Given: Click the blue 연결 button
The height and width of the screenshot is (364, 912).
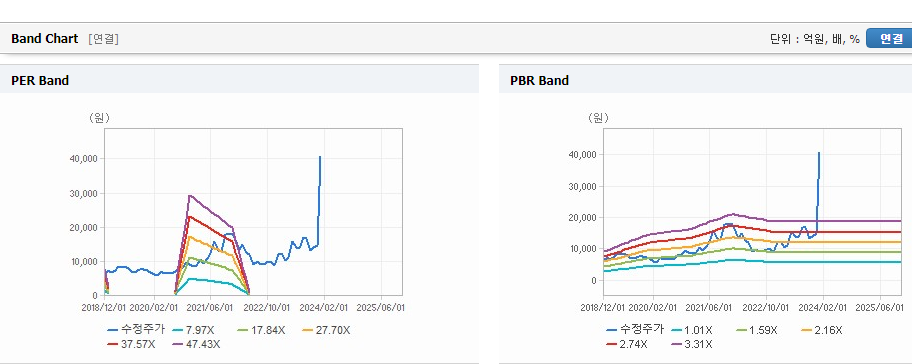Looking at the screenshot, I should (x=889, y=39).
